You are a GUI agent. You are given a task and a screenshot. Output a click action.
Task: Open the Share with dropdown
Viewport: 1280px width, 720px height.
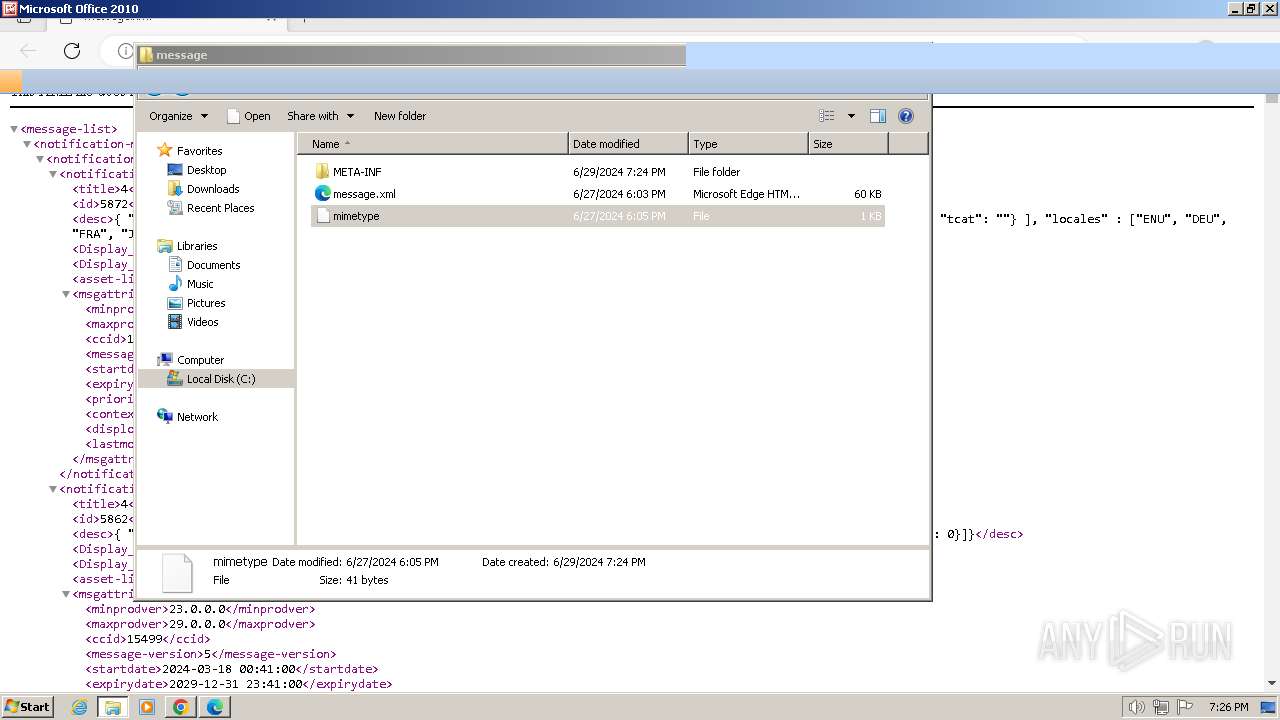coord(320,116)
